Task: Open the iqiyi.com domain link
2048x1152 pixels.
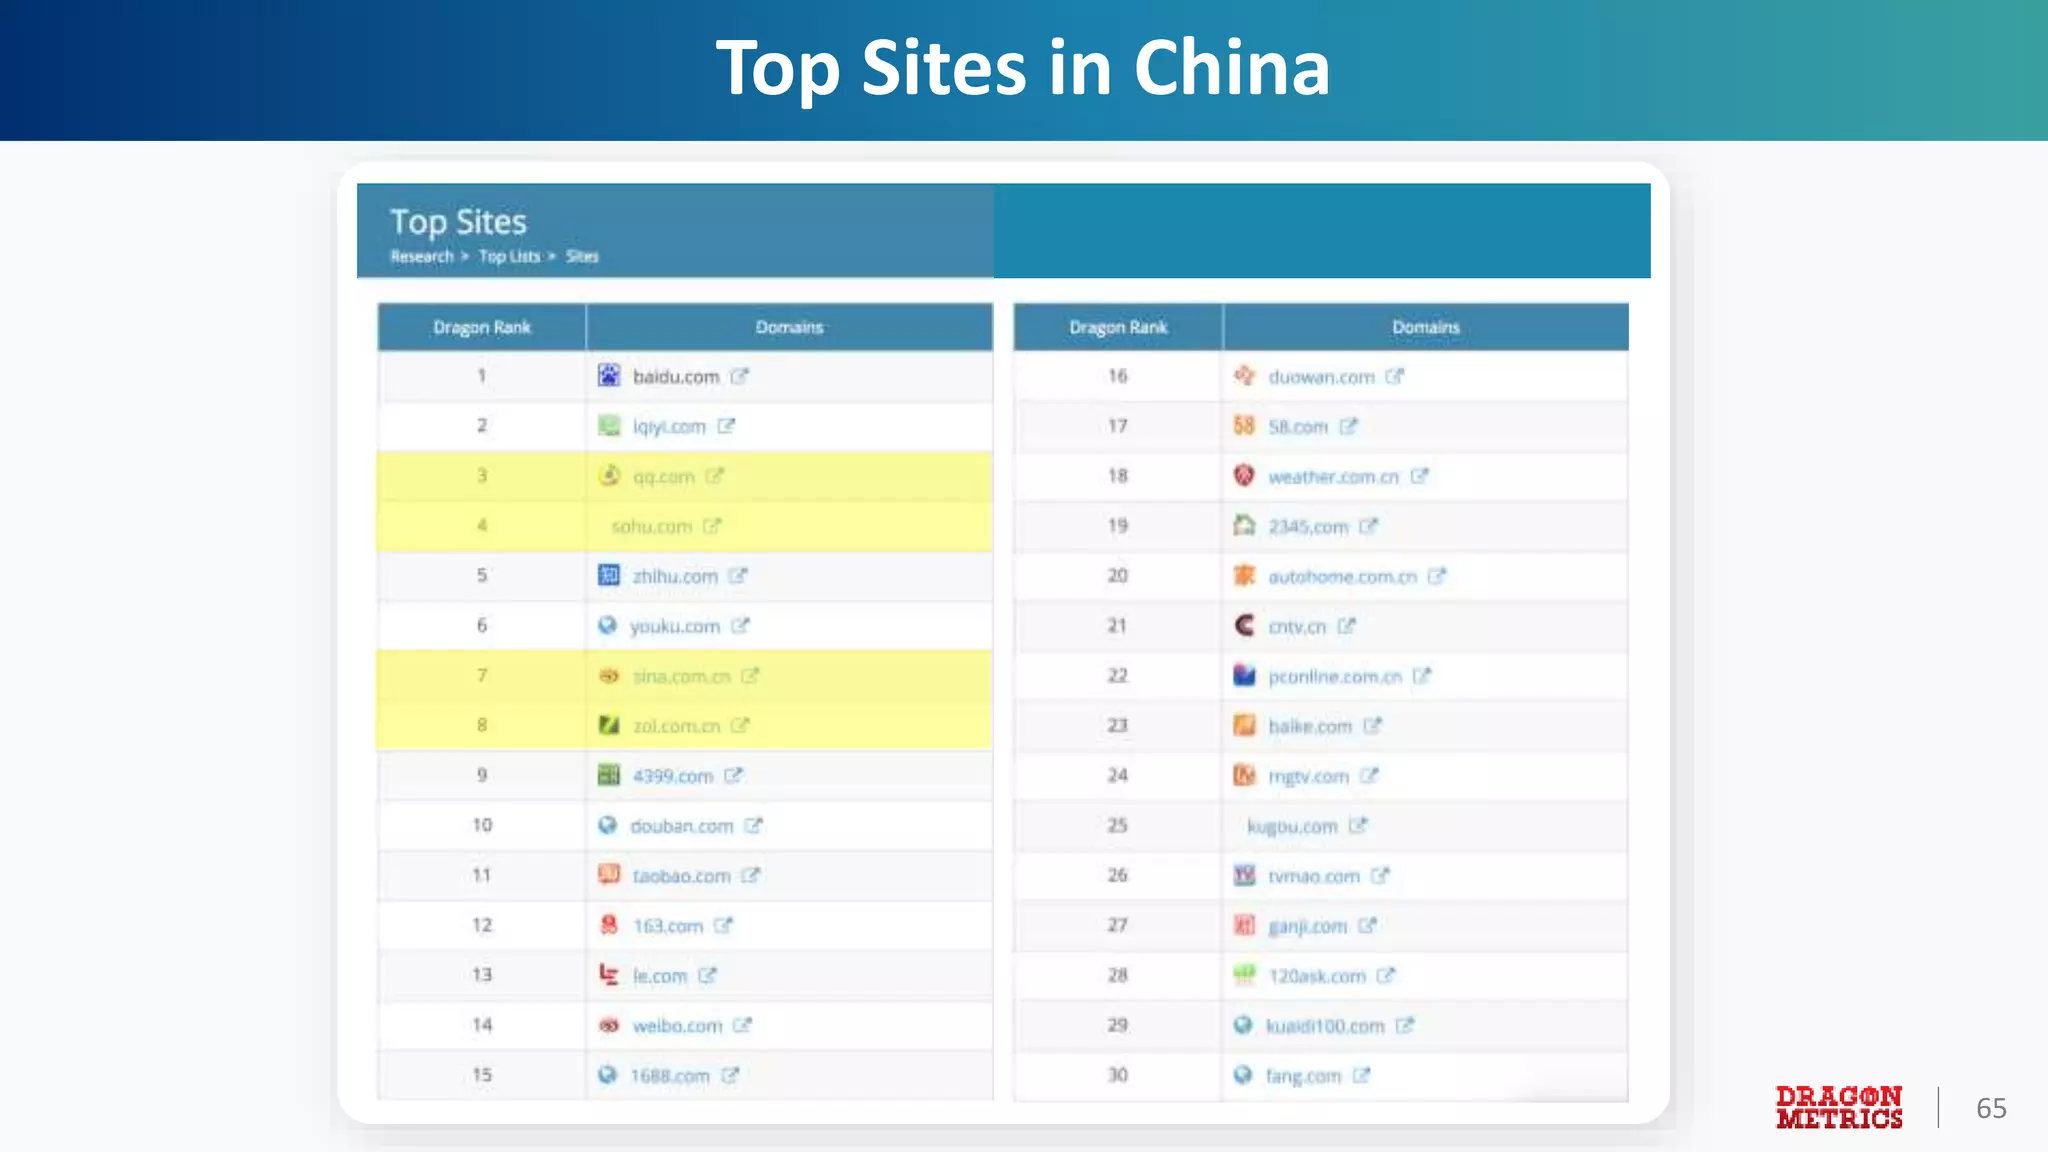Action: point(669,427)
